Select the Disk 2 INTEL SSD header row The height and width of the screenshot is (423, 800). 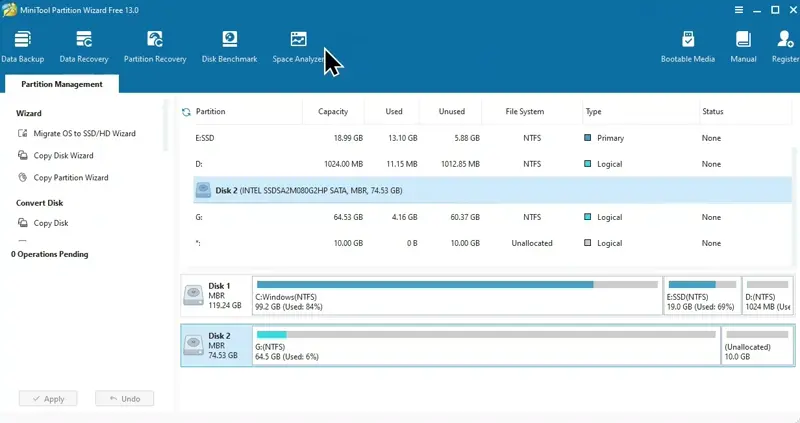pos(492,190)
